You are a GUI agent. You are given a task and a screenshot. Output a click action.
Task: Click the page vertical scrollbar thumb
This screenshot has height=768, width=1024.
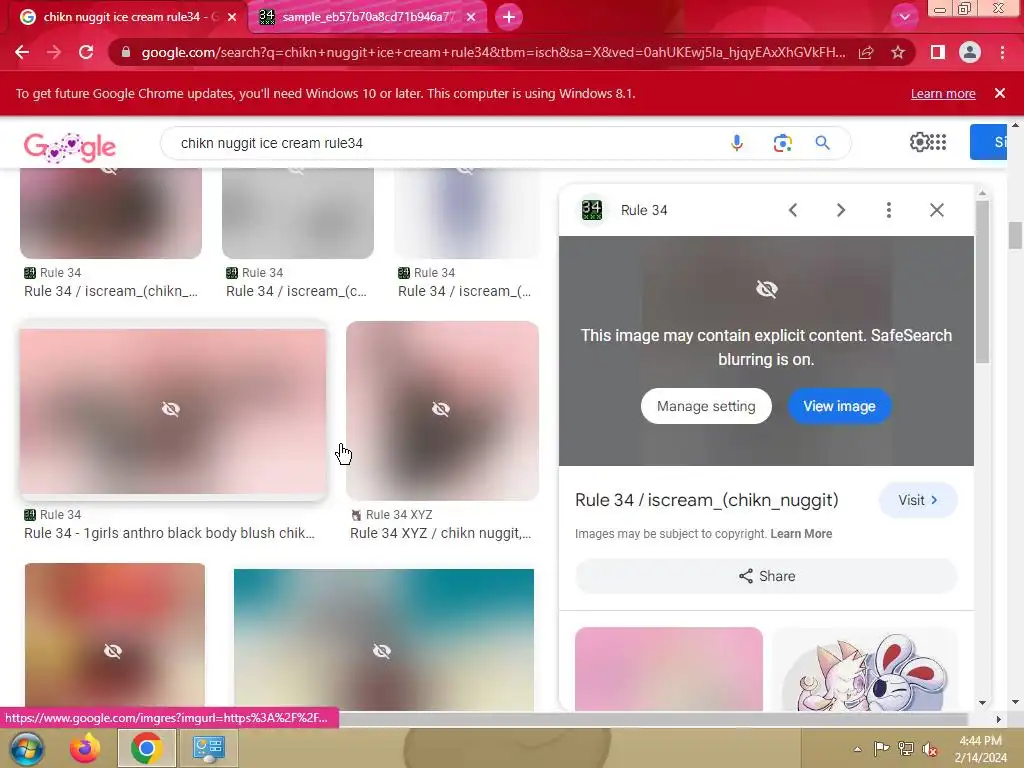(x=1014, y=235)
